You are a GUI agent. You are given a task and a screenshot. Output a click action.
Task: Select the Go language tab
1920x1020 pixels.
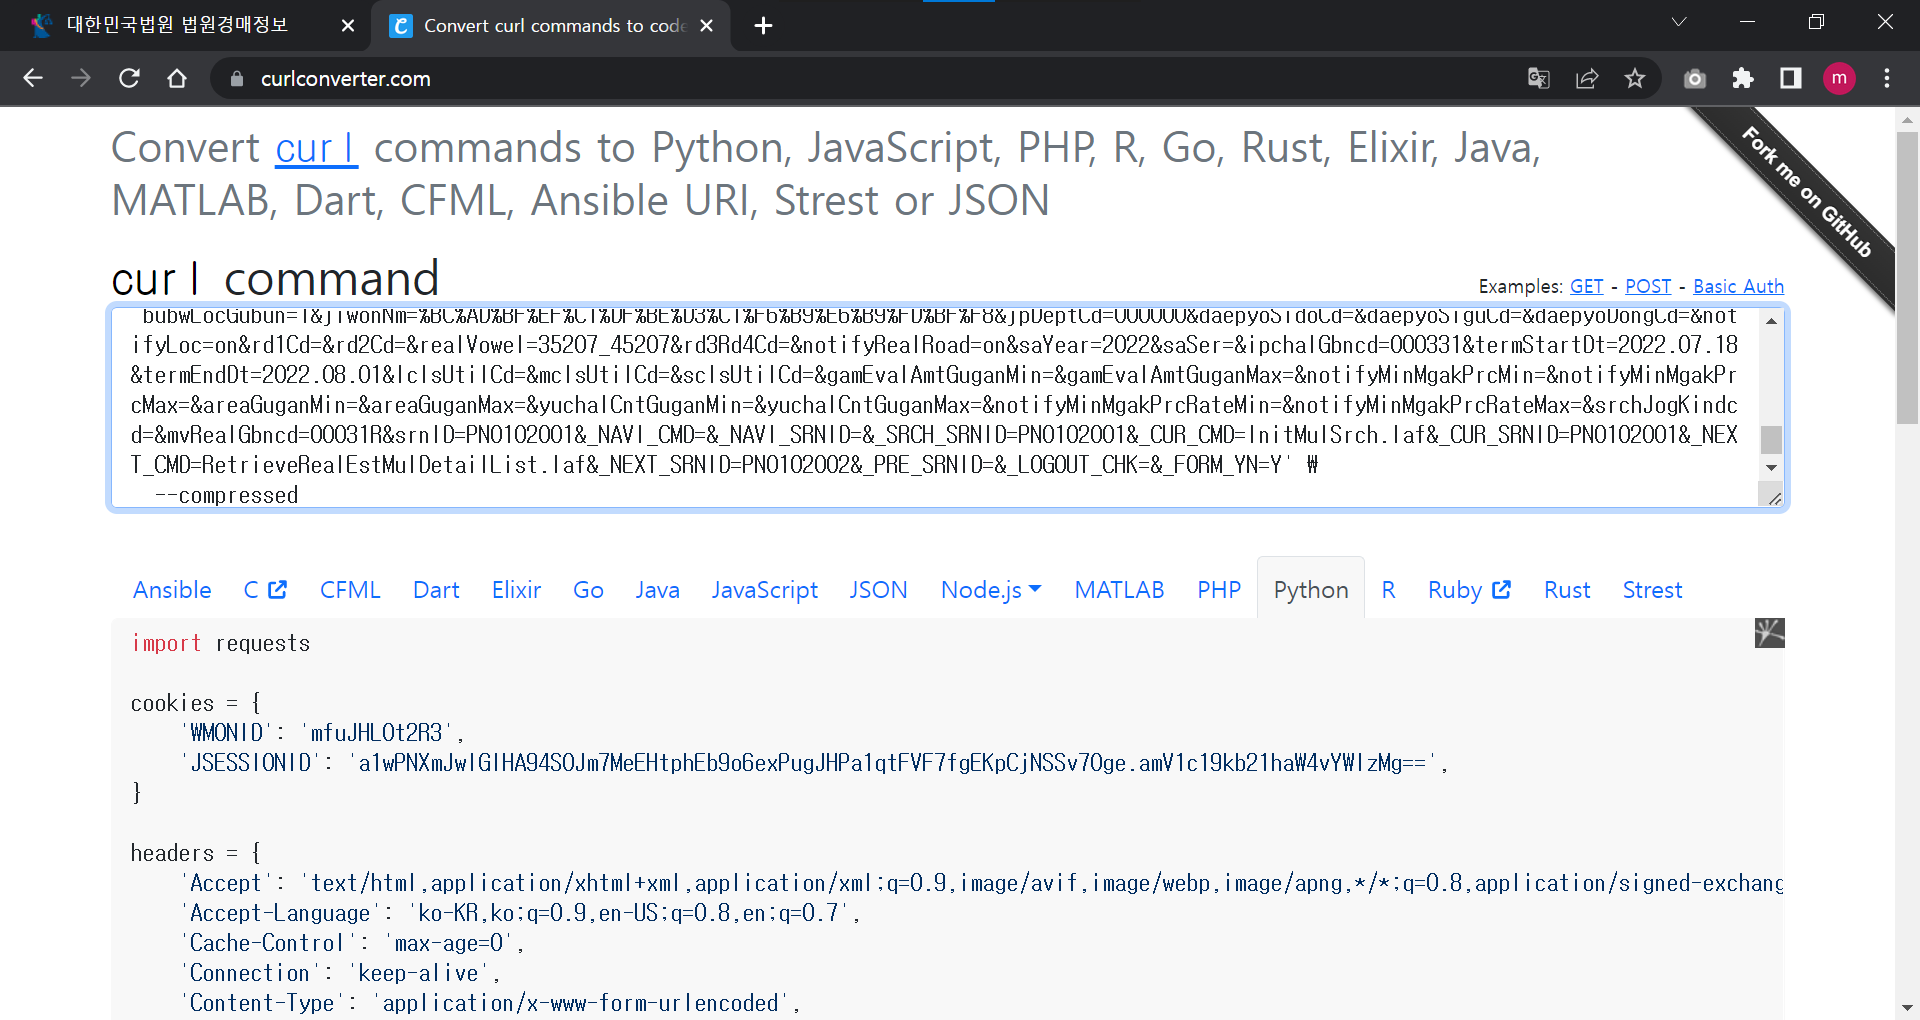588,590
